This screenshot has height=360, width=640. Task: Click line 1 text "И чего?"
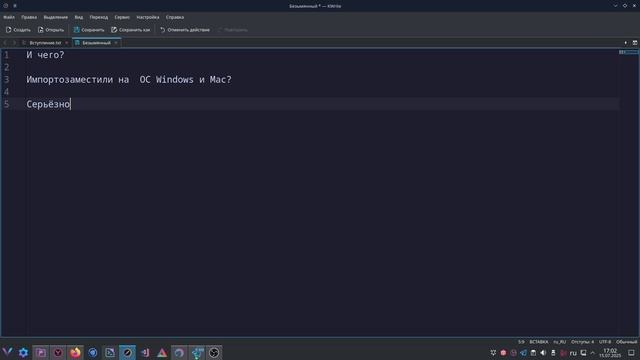click(x=45, y=55)
